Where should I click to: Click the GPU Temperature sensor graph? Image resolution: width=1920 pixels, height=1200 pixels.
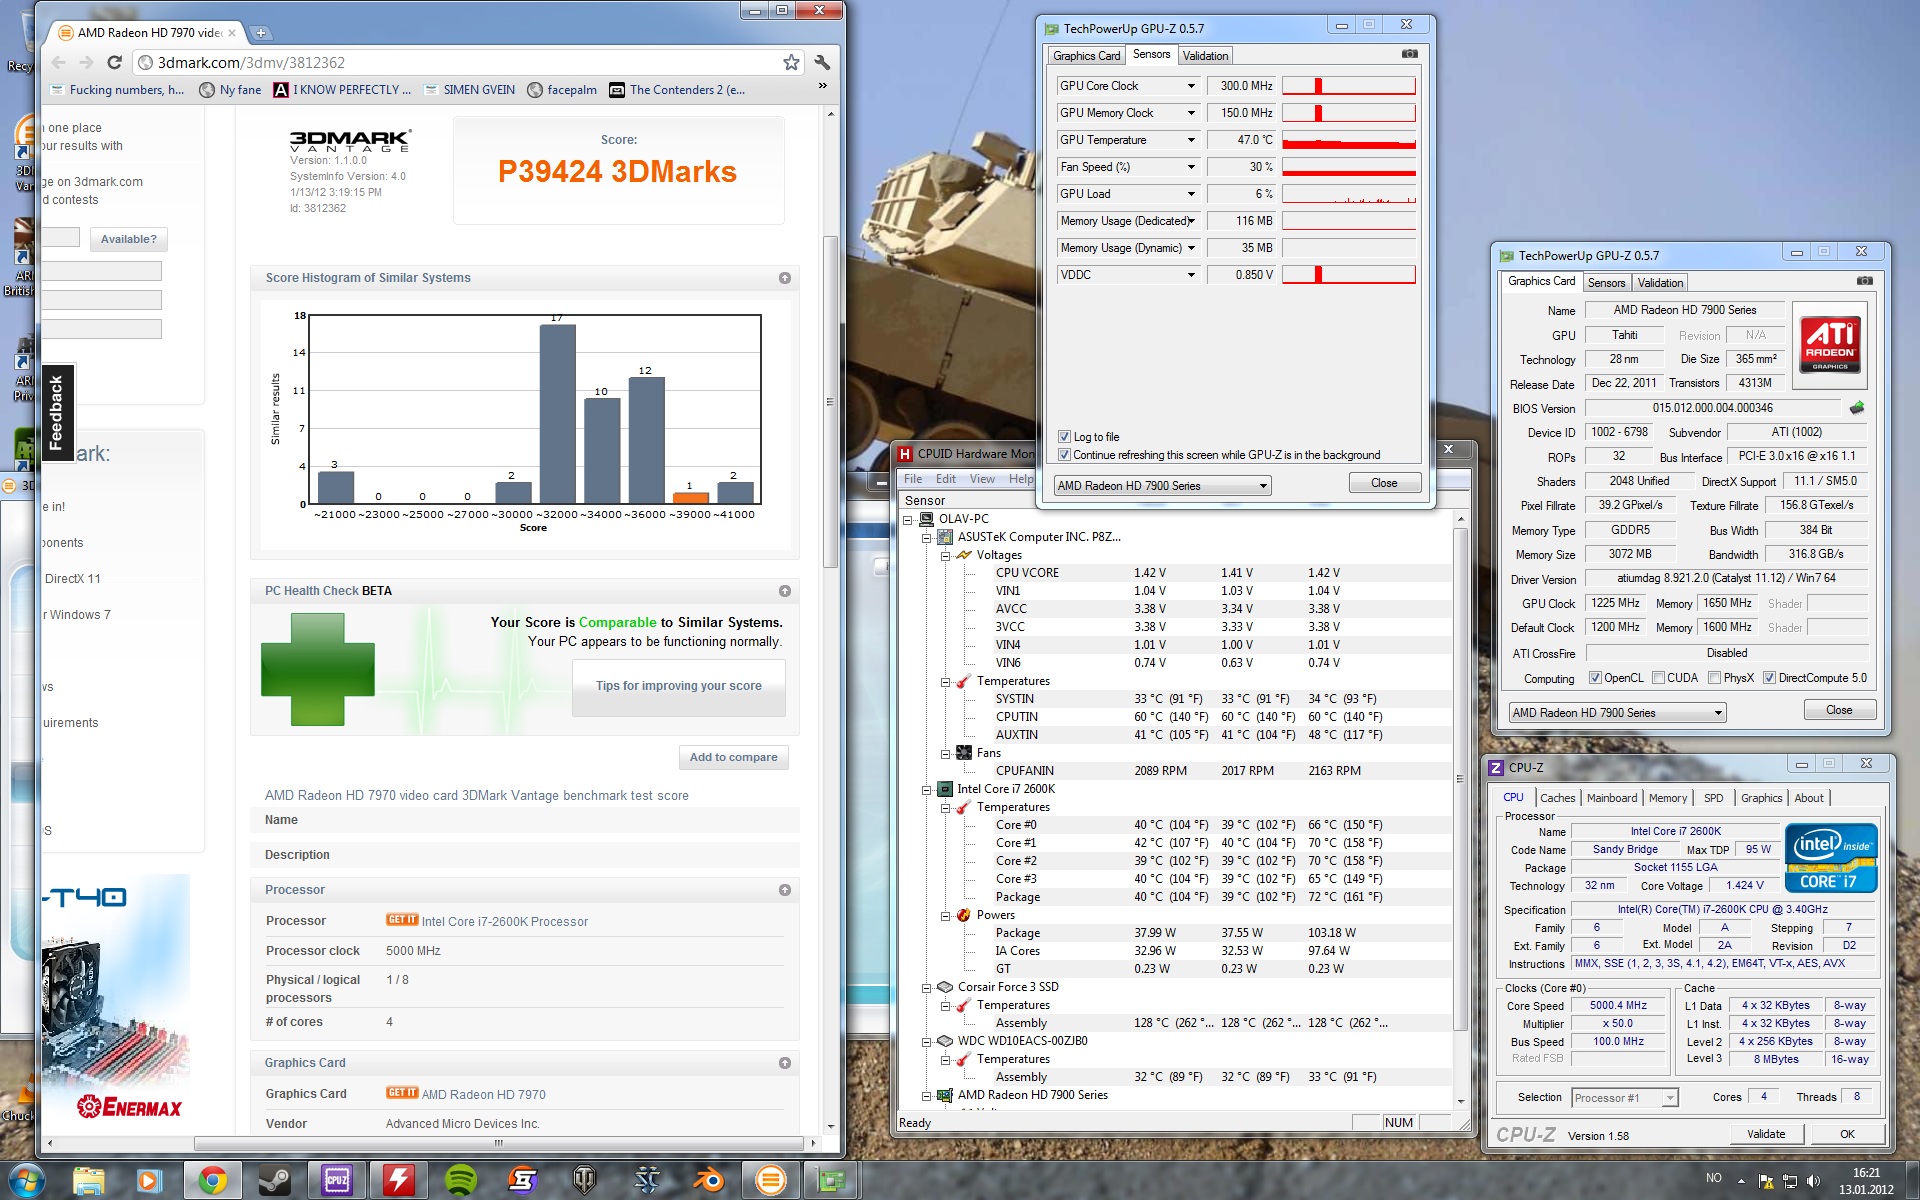click(x=1349, y=140)
